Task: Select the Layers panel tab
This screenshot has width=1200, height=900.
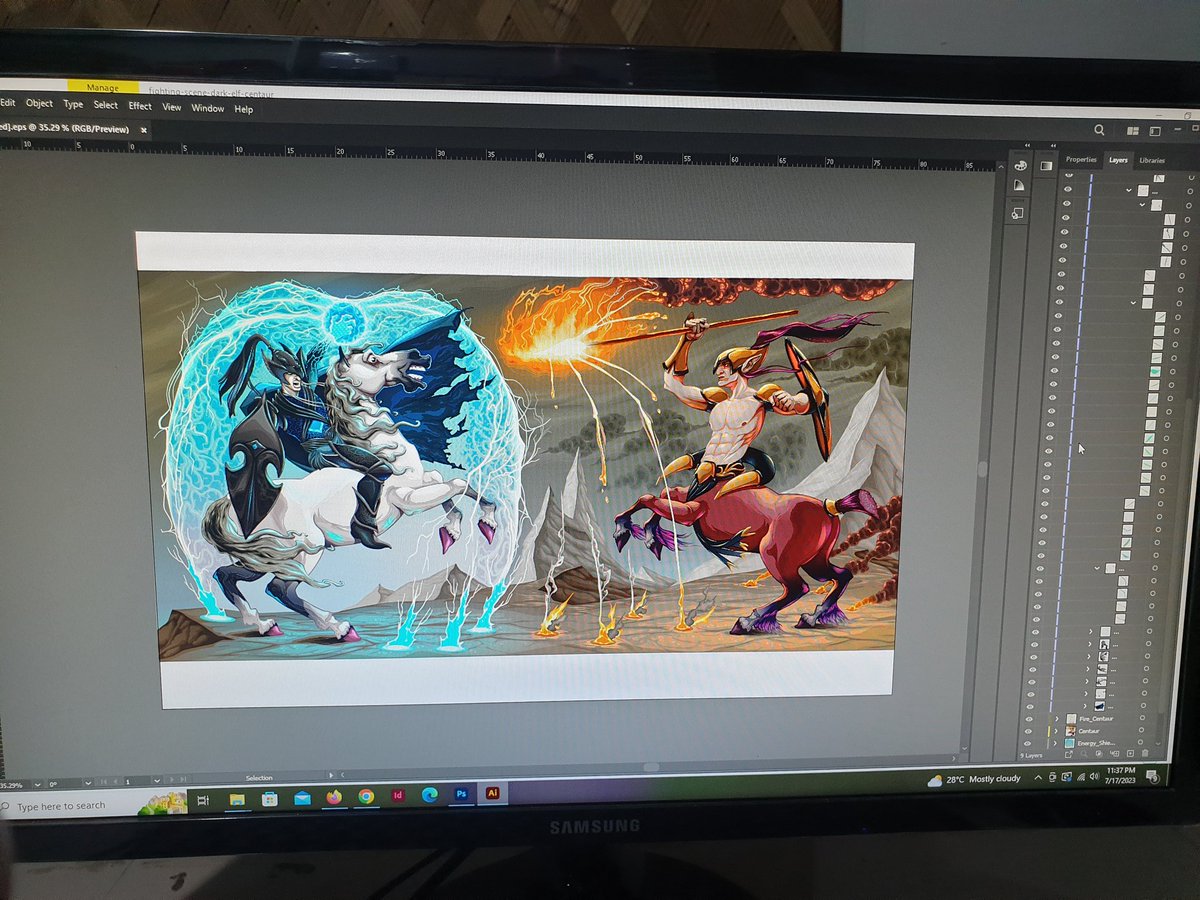Action: 1118,160
